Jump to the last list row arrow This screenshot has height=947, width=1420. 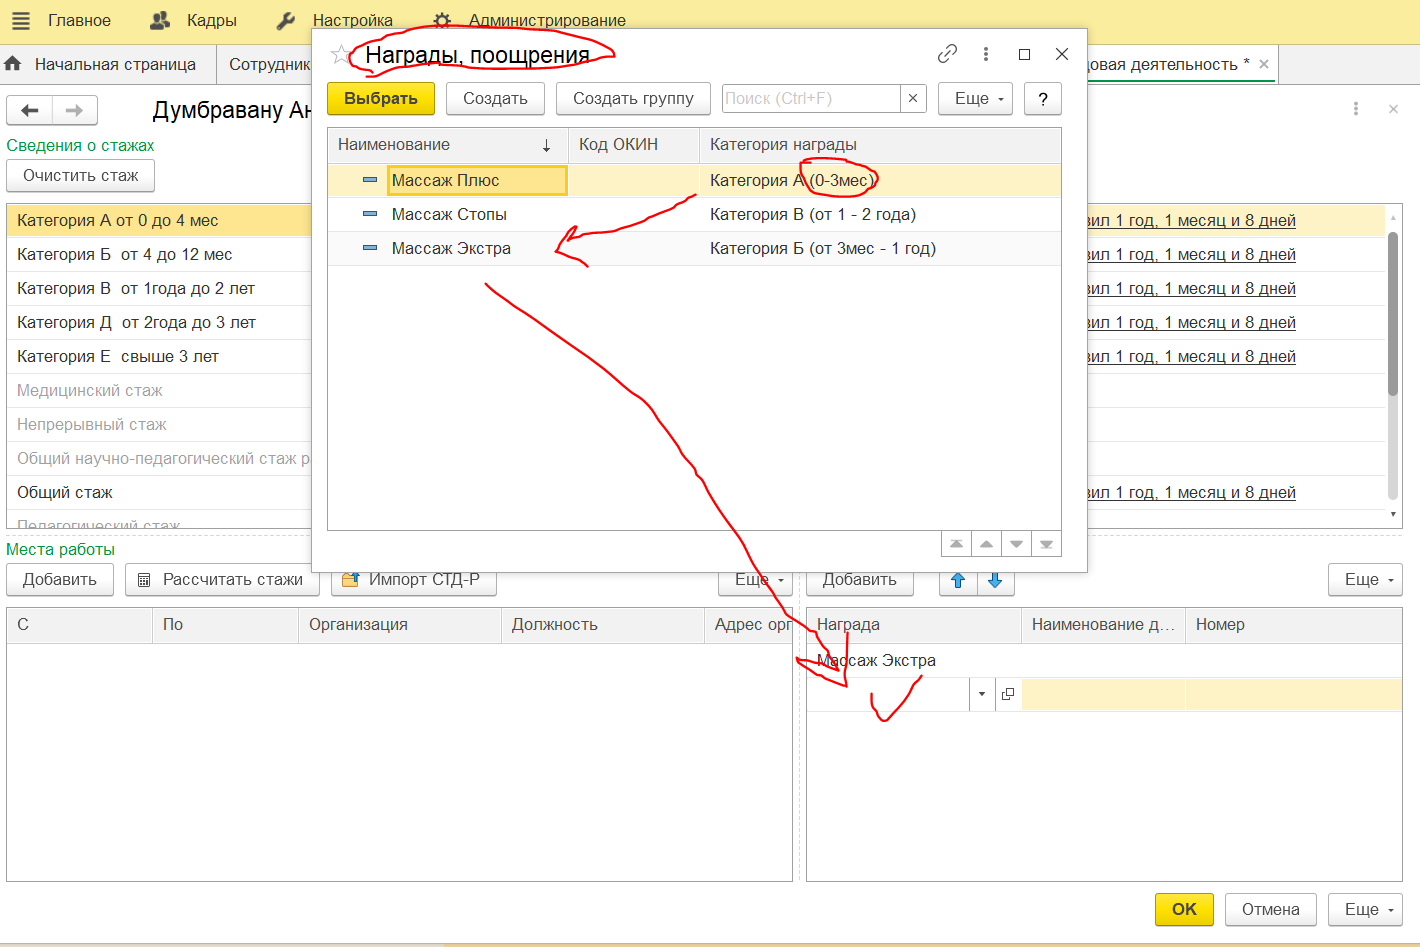click(x=1046, y=544)
